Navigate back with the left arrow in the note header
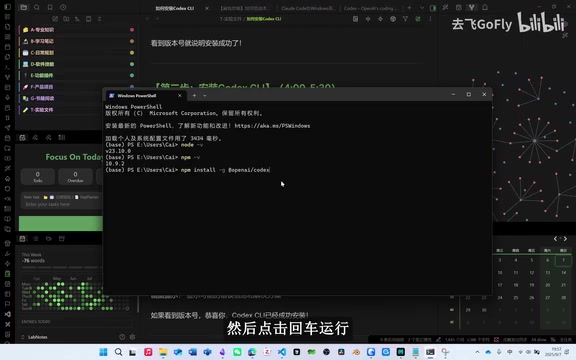 [x=148, y=19]
